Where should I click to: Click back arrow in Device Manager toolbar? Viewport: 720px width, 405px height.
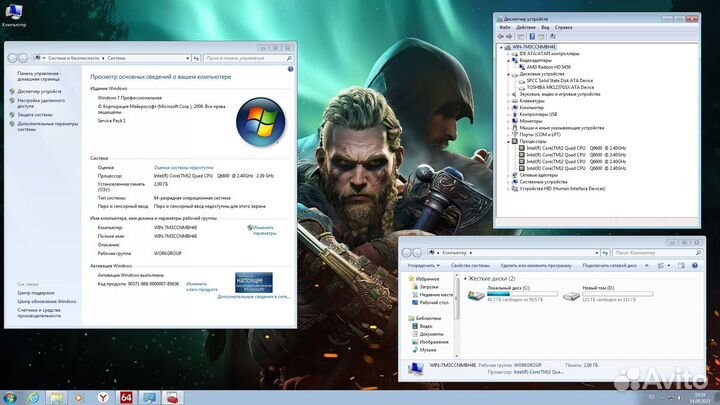pos(501,36)
